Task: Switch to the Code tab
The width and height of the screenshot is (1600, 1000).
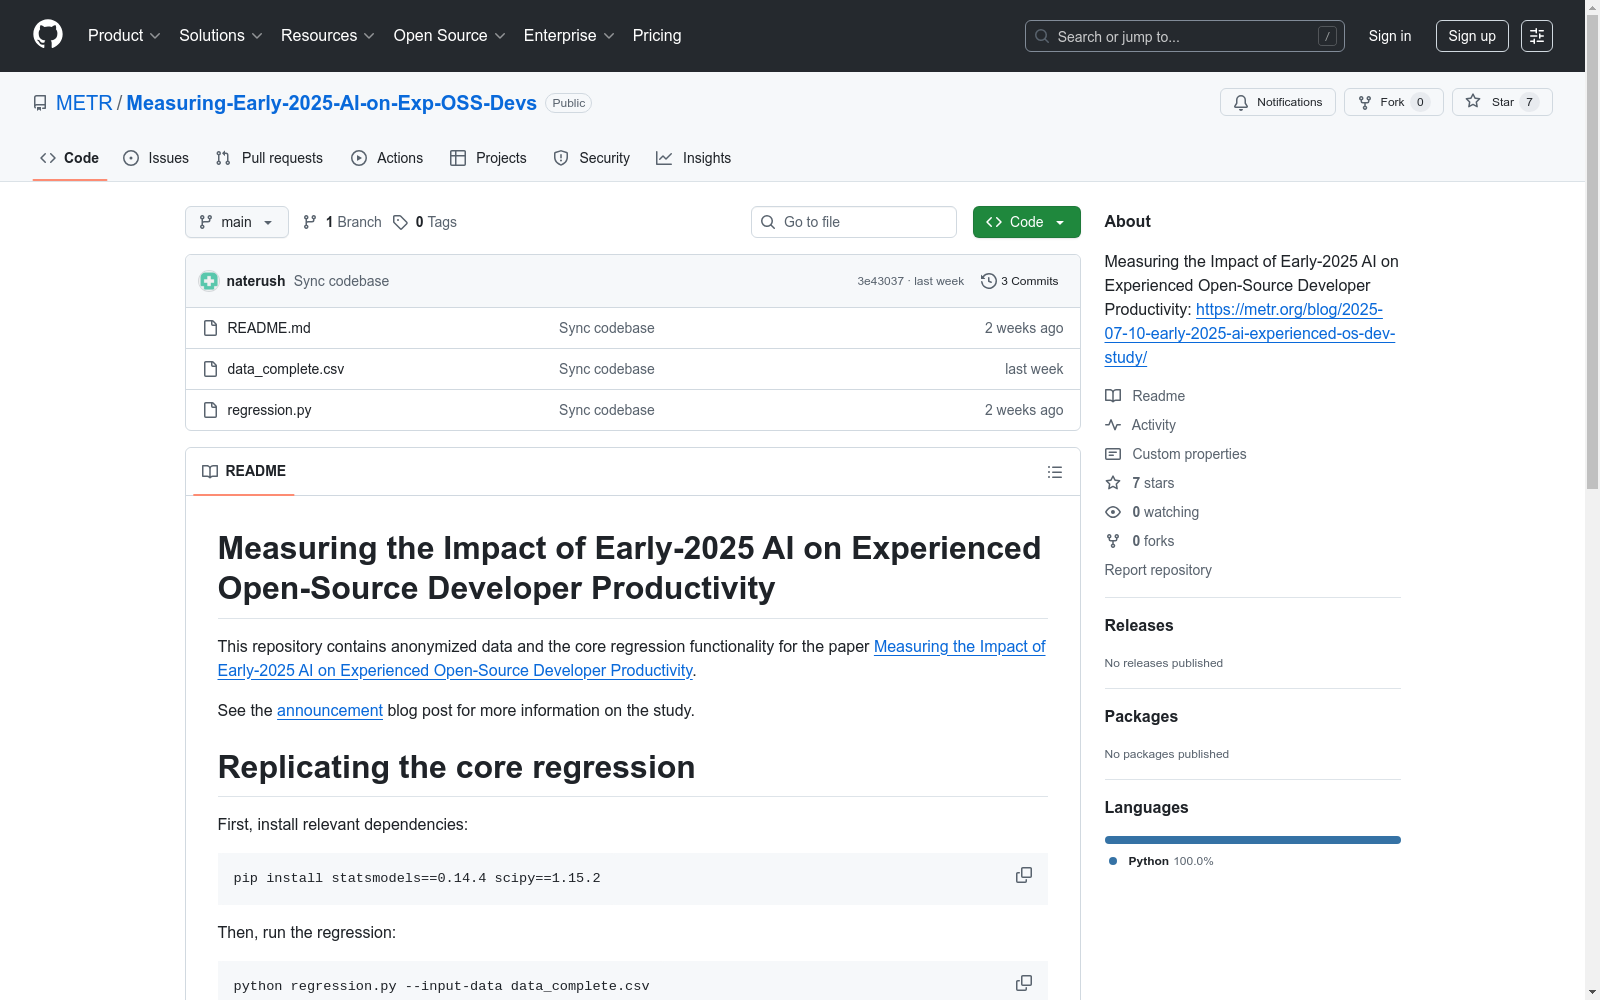Action: (x=70, y=158)
